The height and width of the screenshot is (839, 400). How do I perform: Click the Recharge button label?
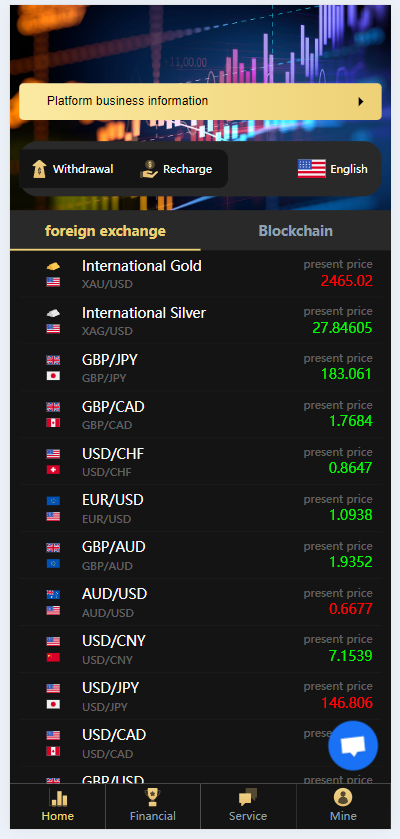click(188, 169)
